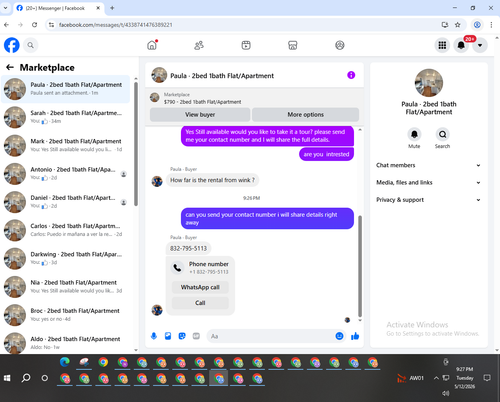Open Aldo conversation in chat list
This screenshot has width=500, height=402.
click(66, 343)
